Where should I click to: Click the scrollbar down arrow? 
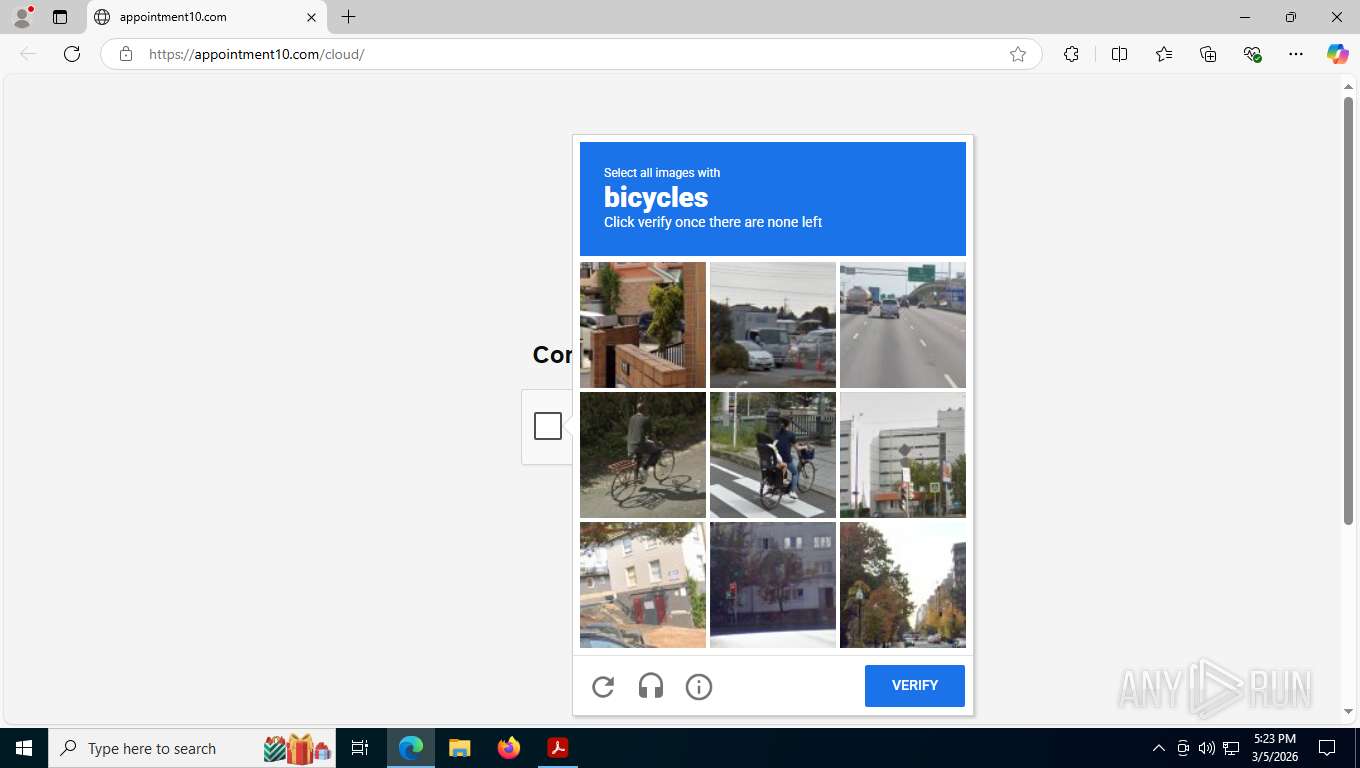(x=1348, y=712)
